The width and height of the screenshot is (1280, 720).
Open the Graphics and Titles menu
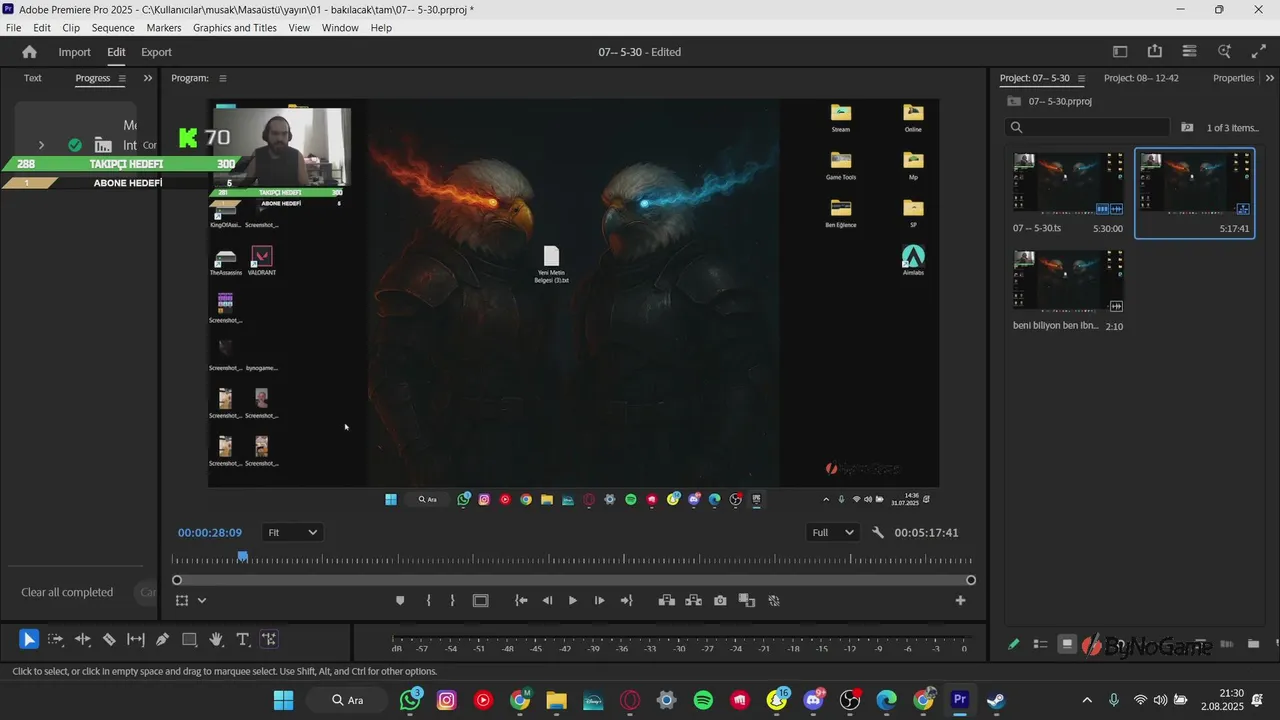point(235,28)
